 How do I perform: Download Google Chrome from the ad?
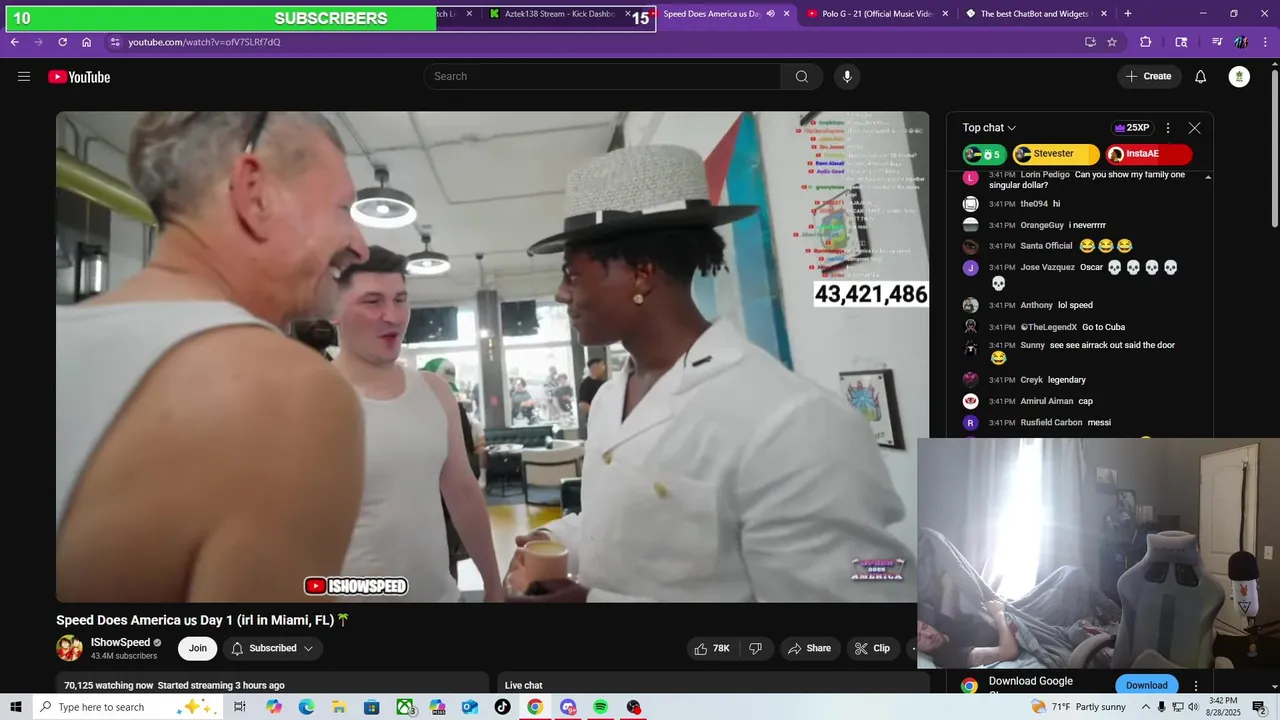(x=1146, y=685)
